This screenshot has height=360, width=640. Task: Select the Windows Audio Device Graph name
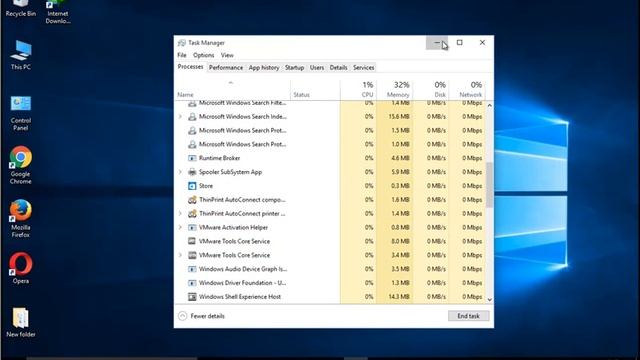[x=242, y=269]
